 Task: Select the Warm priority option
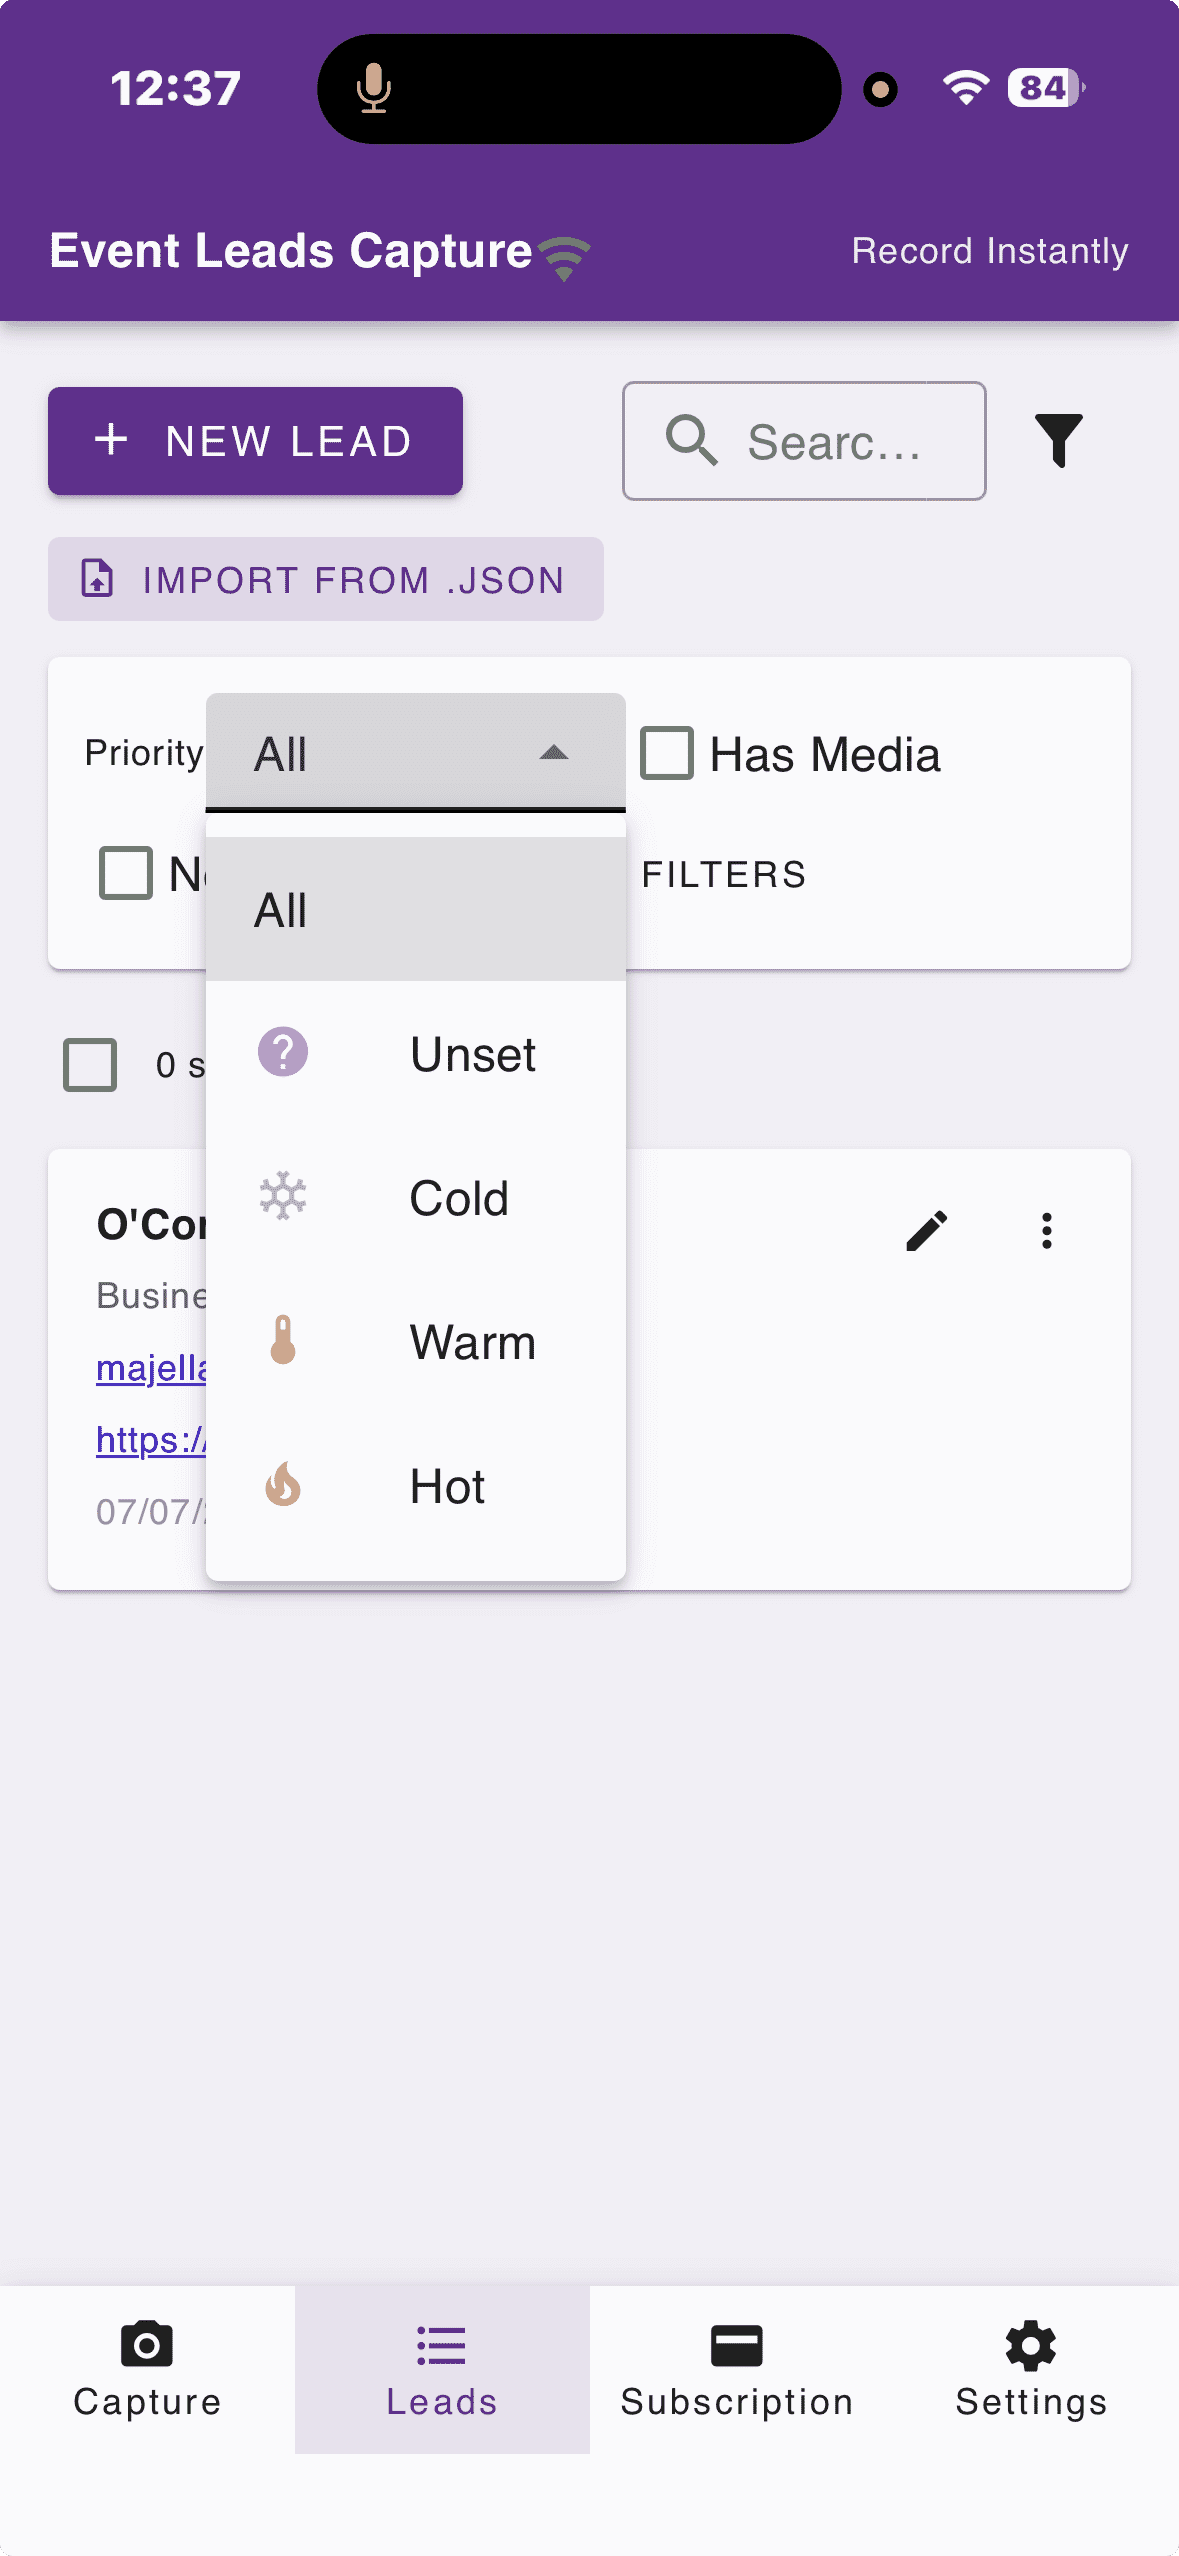(416, 1342)
